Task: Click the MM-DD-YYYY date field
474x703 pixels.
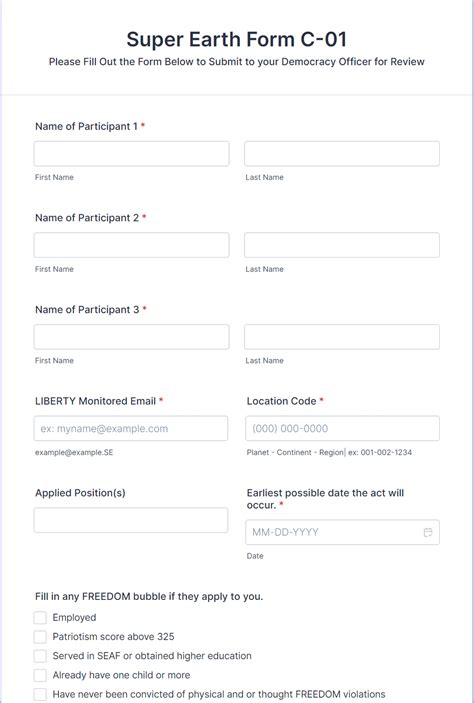Action: tap(342, 532)
